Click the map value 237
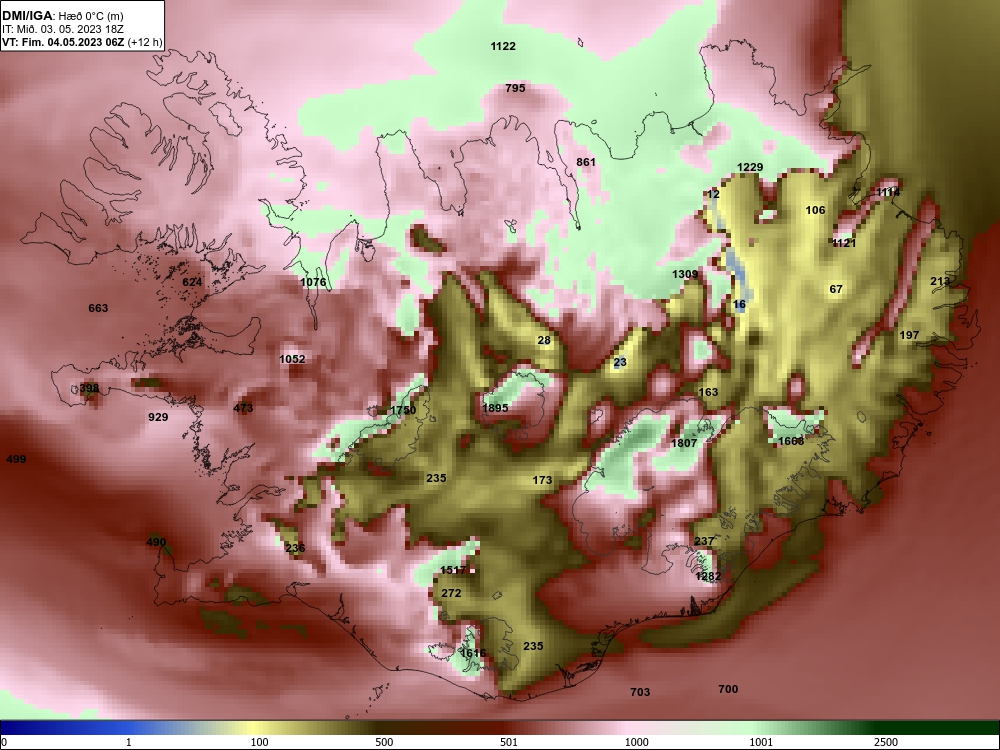This screenshot has width=1000, height=750. click(x=703, y=541)
